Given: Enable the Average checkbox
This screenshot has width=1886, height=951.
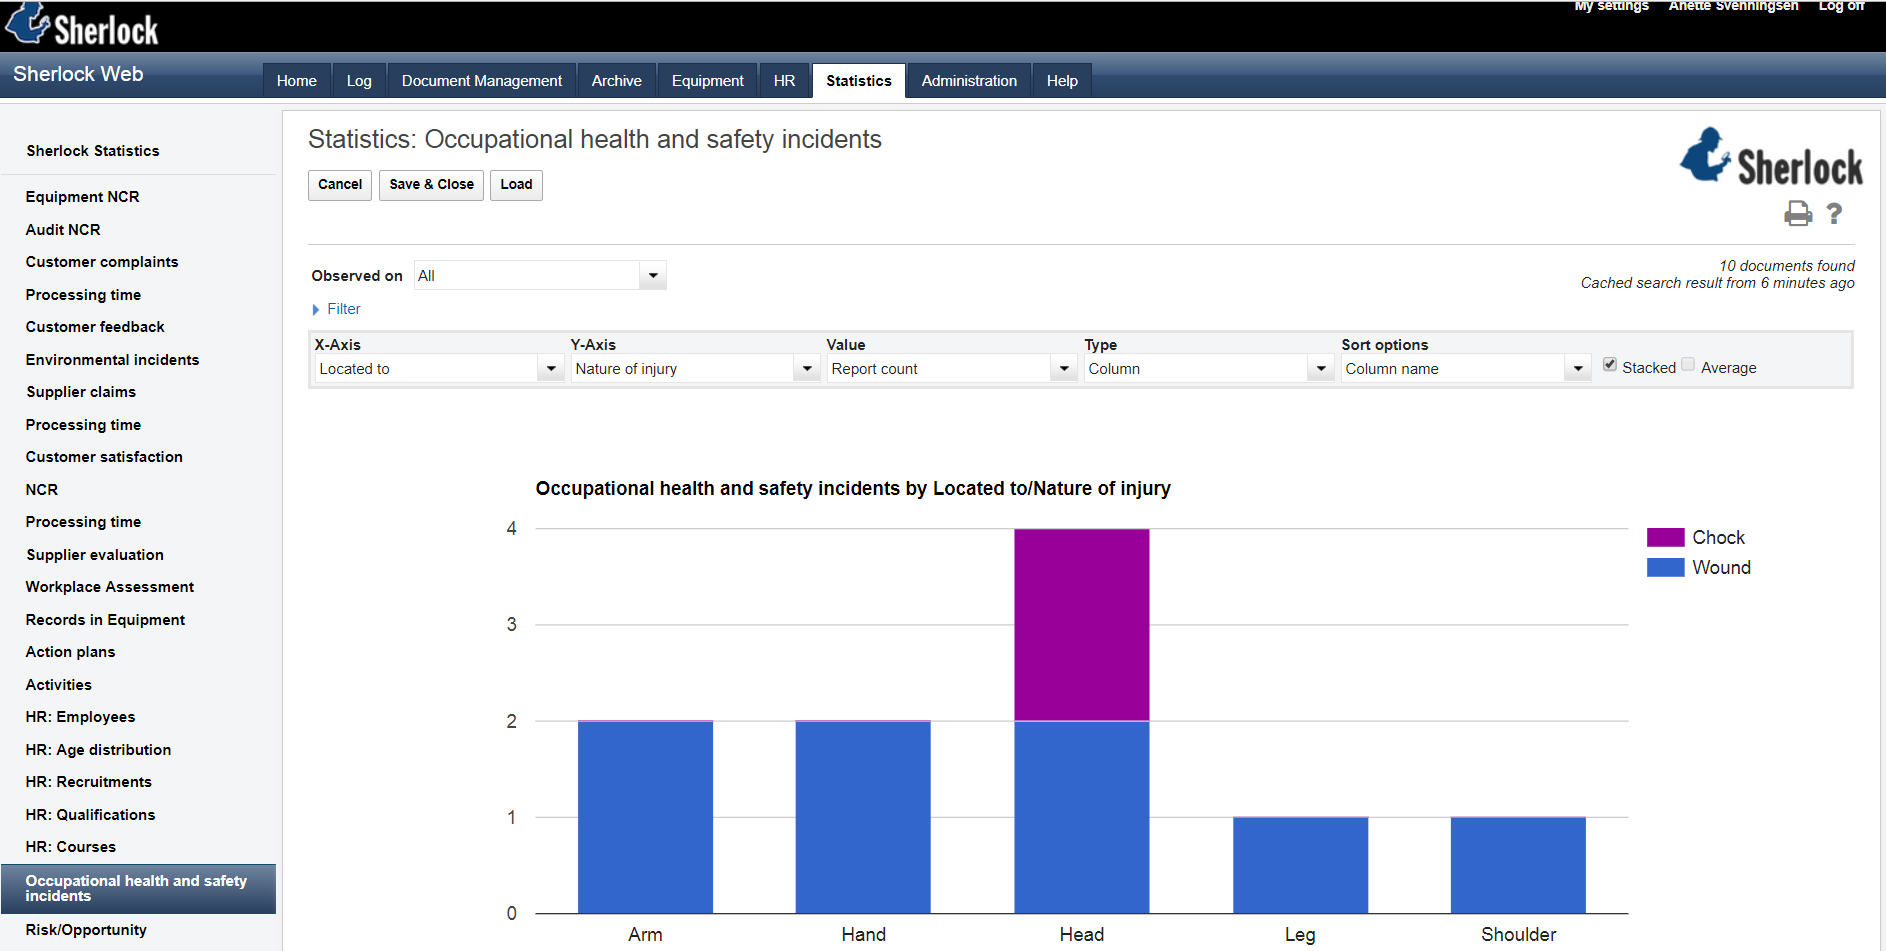Looking at the screenshot, I should (1688, 365).
